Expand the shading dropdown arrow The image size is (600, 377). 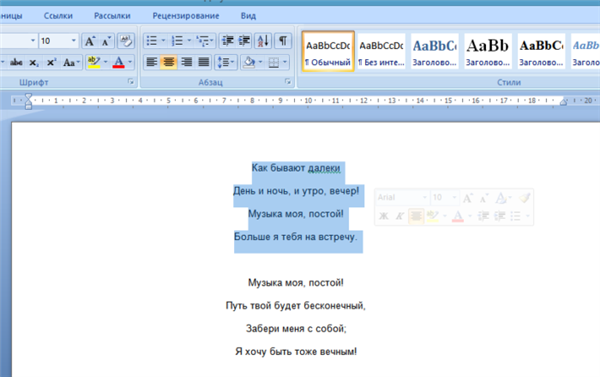[x=261, y=62]
